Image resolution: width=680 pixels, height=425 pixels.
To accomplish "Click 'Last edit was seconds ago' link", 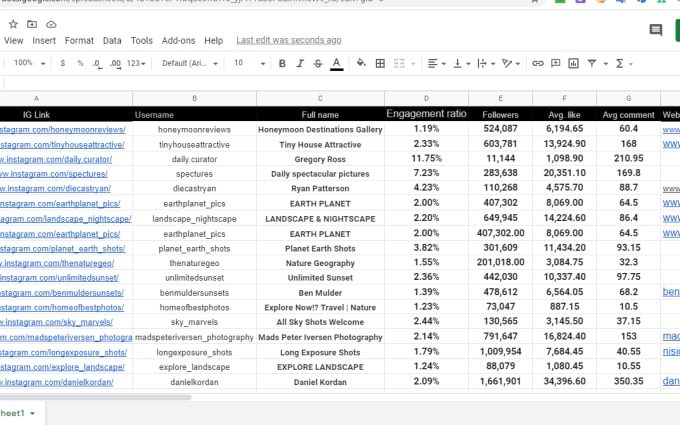I will click(x=288, y=40).
